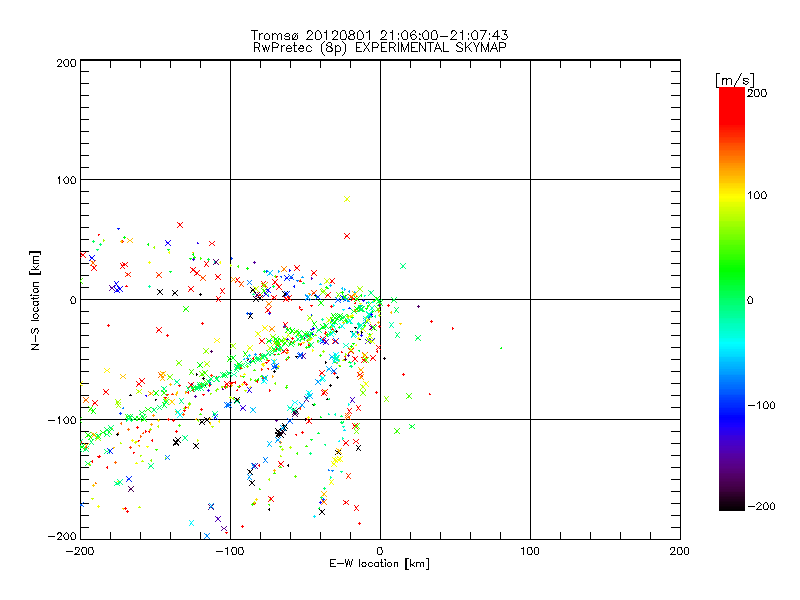
Task: Select colorbar tick label '0' beside green
Action: (750, 300)
